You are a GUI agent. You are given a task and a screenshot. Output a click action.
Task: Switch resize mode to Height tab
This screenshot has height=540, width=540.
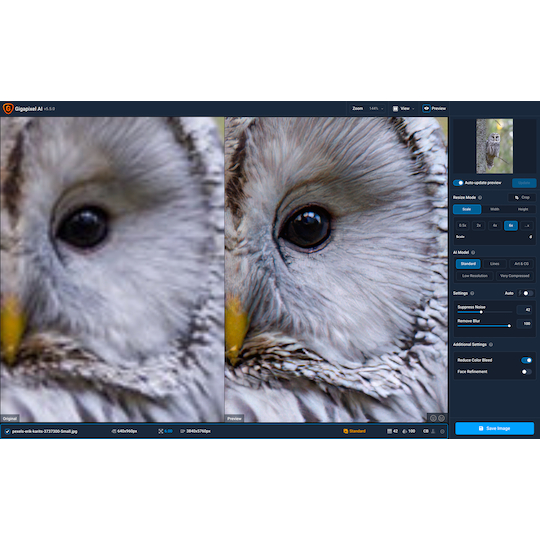523,209
